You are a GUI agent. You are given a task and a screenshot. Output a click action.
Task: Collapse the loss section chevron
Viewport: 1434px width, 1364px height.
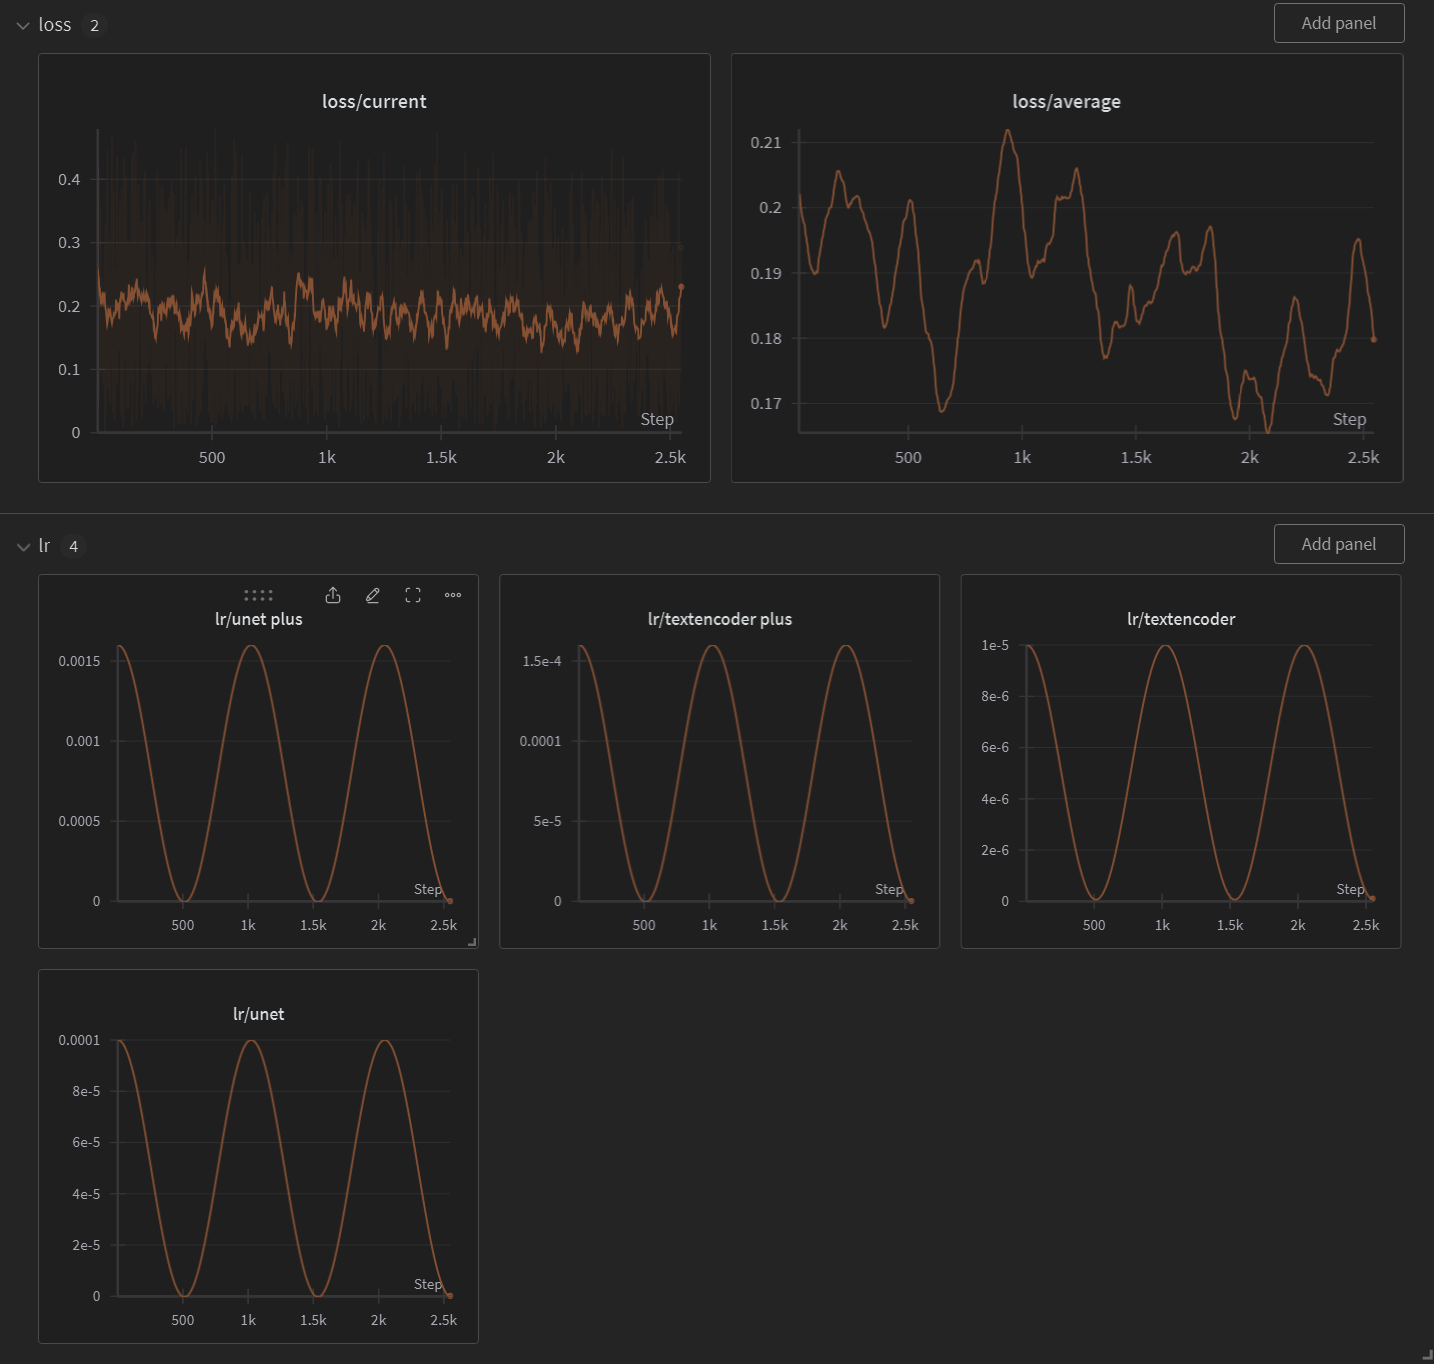23,25
